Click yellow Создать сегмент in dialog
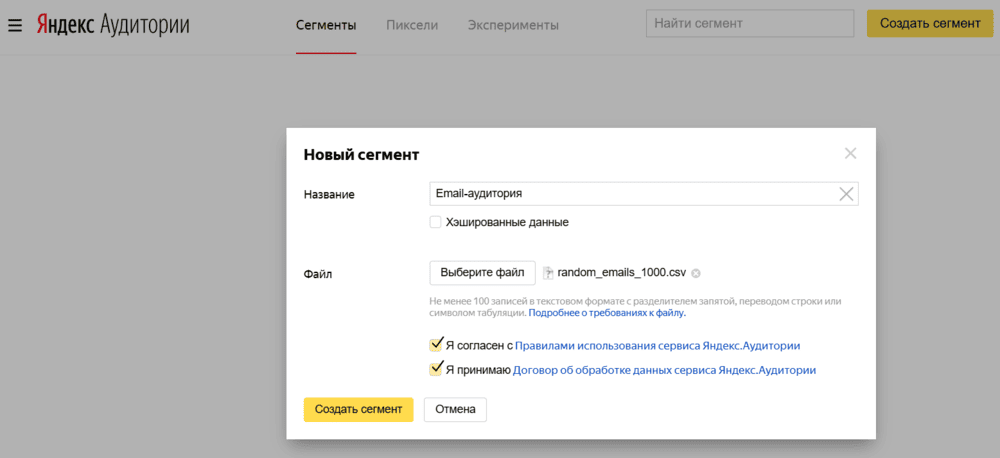The image size is (1000, 458). [358, 409]
